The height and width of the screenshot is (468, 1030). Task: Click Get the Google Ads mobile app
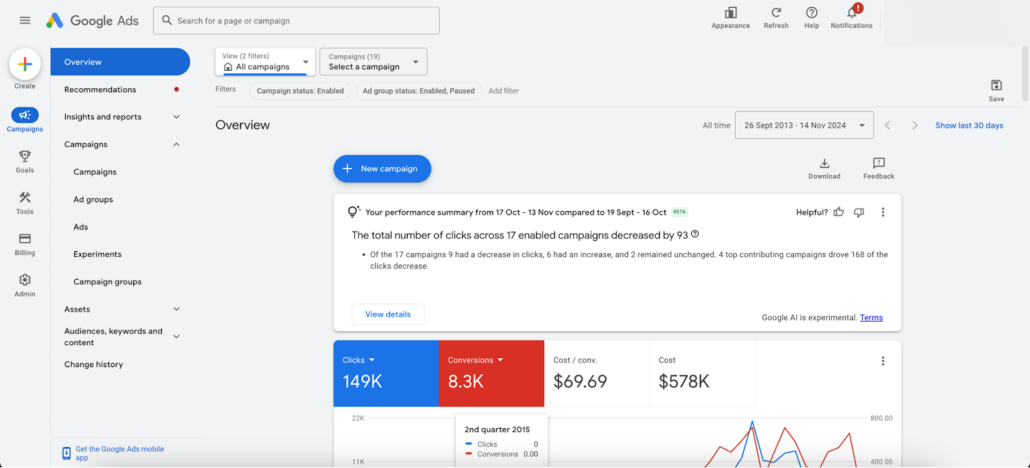coord(120,453)
